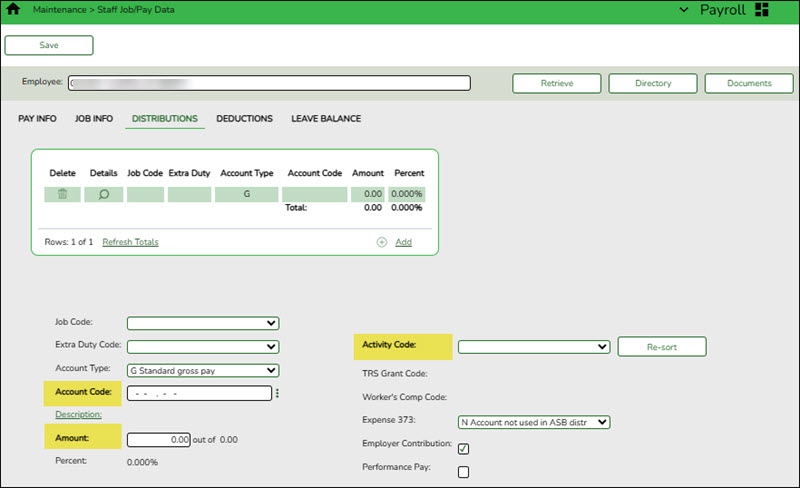Click the Save button
Image resolution: width=800 pixels, height=488 pixels.
click(49, 45)
